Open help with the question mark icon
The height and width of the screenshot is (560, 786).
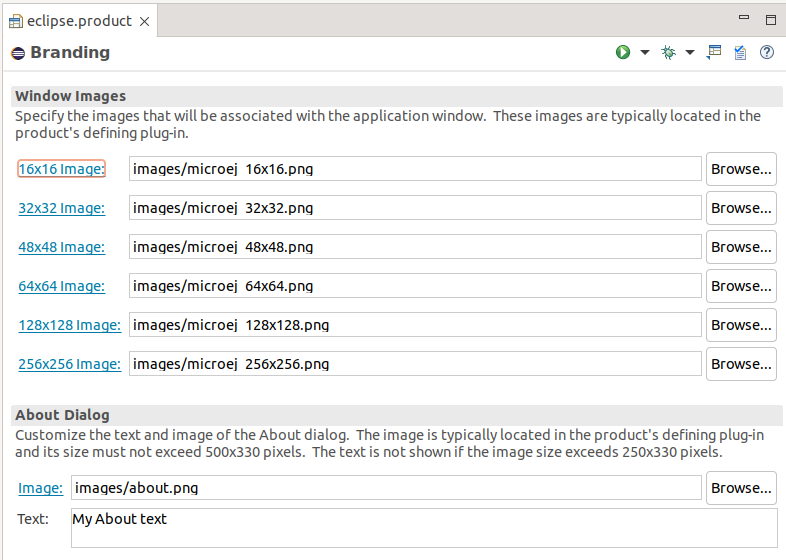[x=767, y=53]
